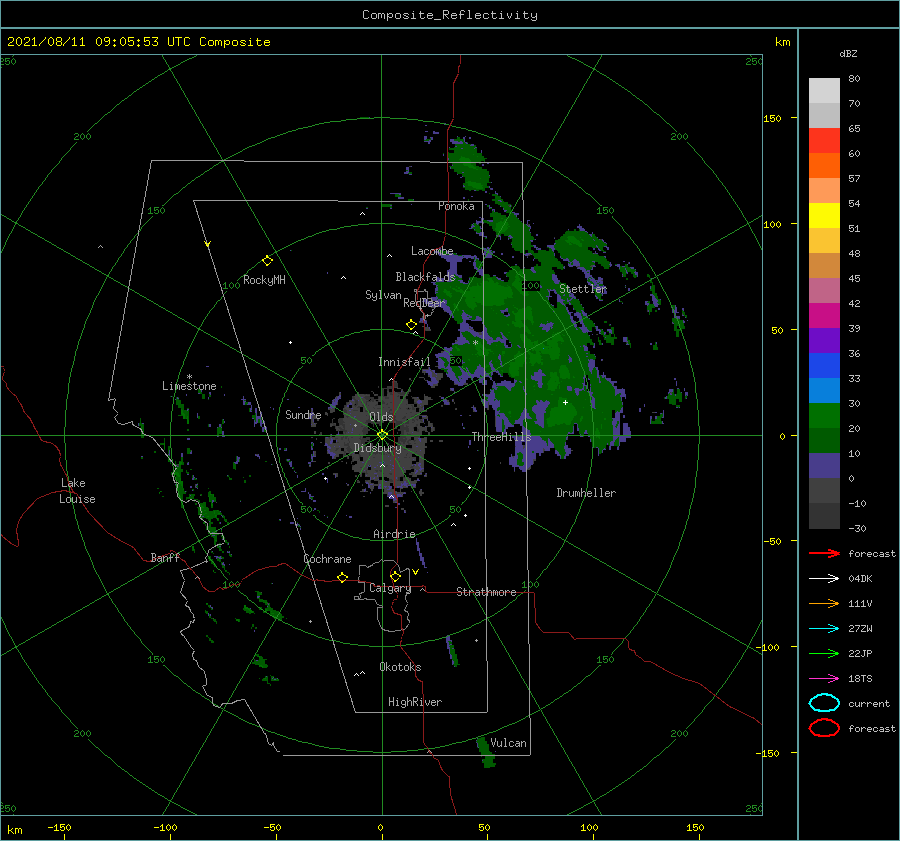Viewport: 900px width, 841px height.
Task: Select the orange 111V arrow icon
Action: tap(824, 603)
